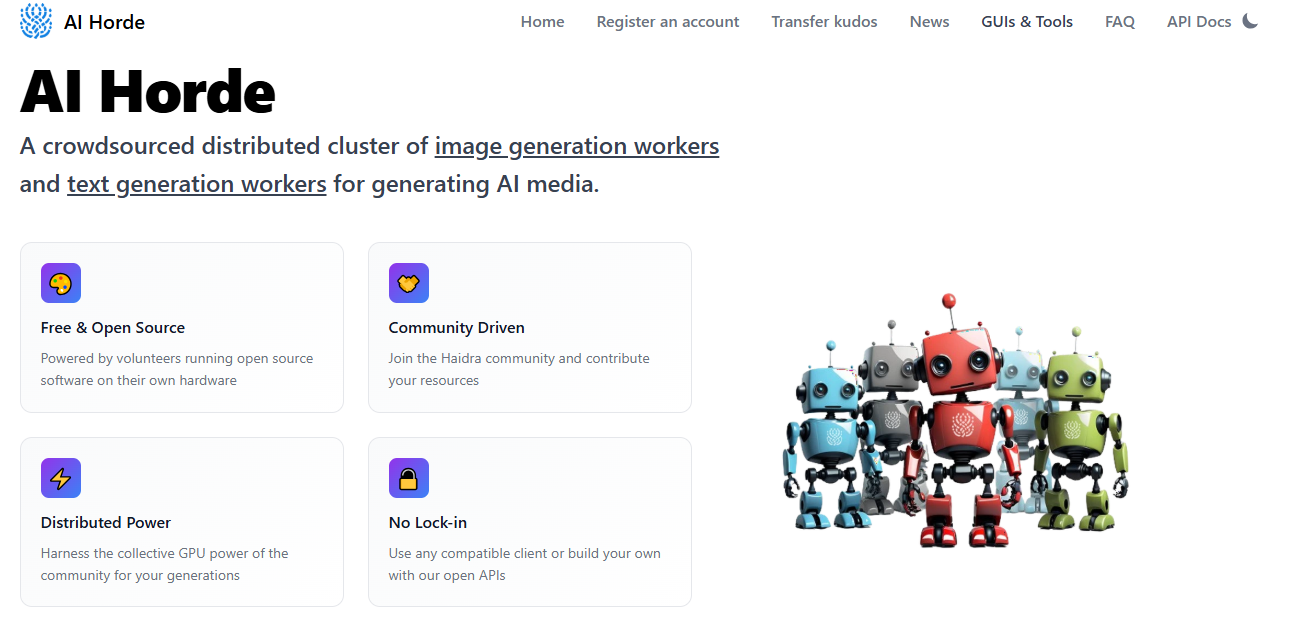Open the Home menu item
The image size is (1301, 620).
tap(542, 22)
